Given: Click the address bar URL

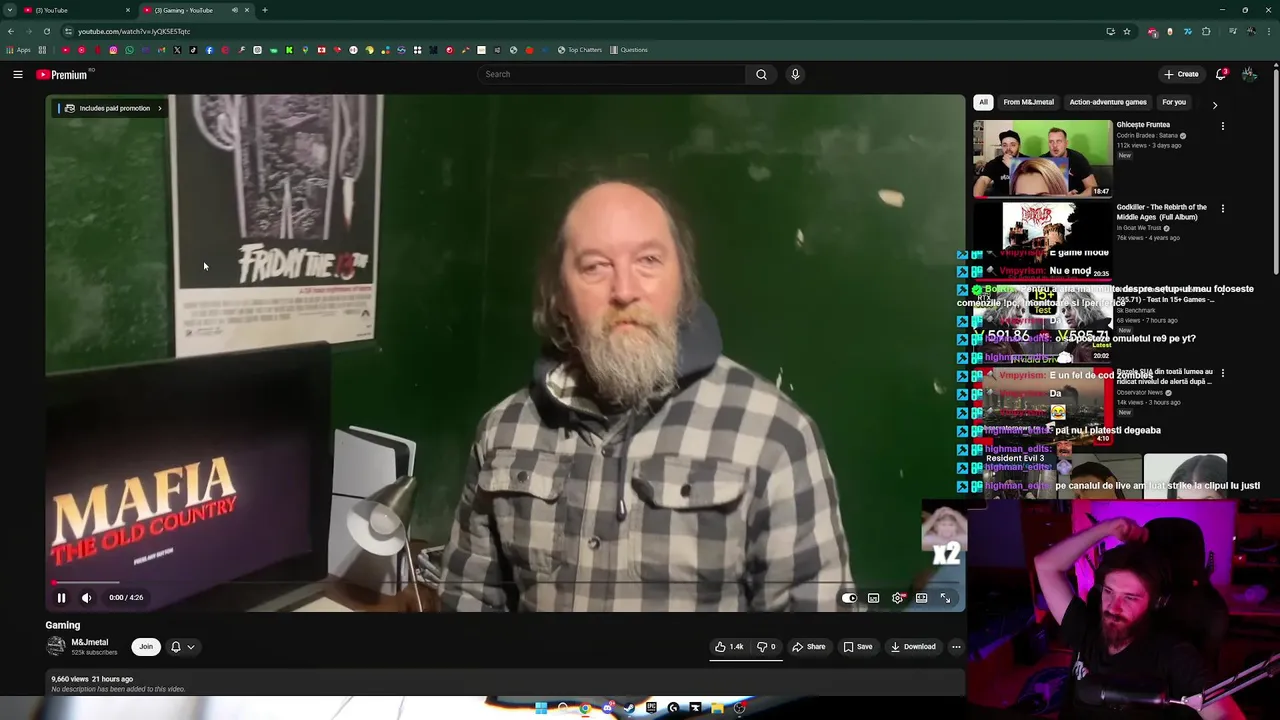Looking at the screenshot, I should (x=134, y=31).
